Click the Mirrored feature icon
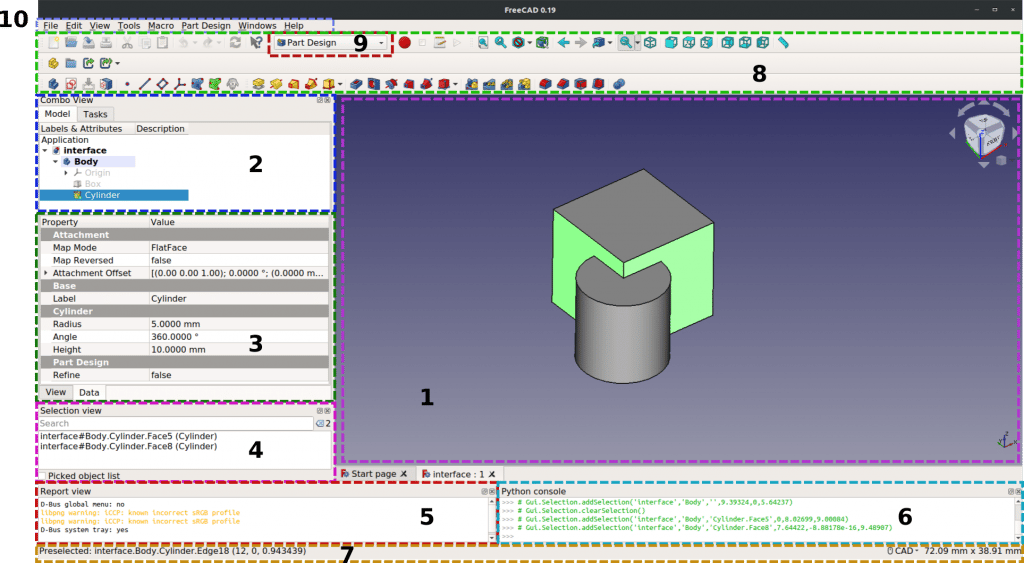The height and width of the screenshot is (563, 1024). (x=471, y=84)
